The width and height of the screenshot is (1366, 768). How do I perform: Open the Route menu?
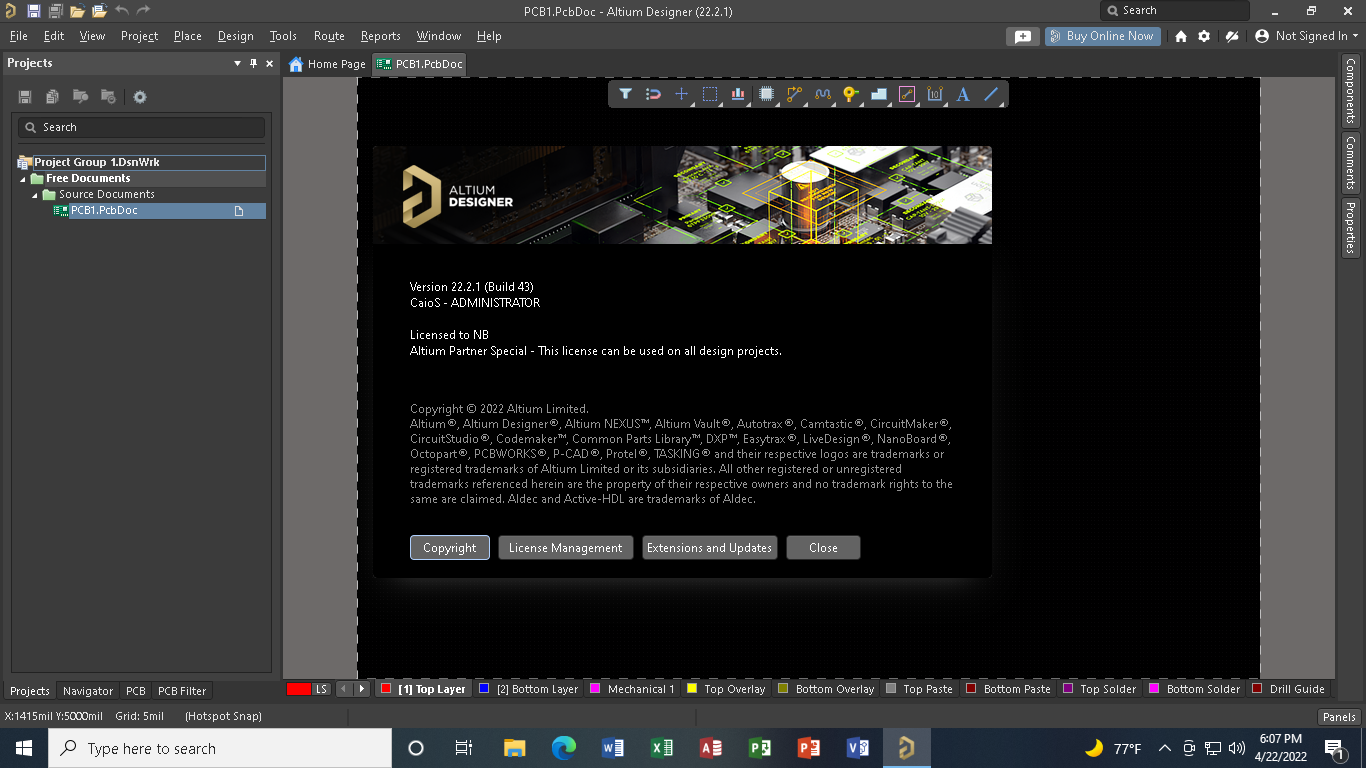(329, 36)
